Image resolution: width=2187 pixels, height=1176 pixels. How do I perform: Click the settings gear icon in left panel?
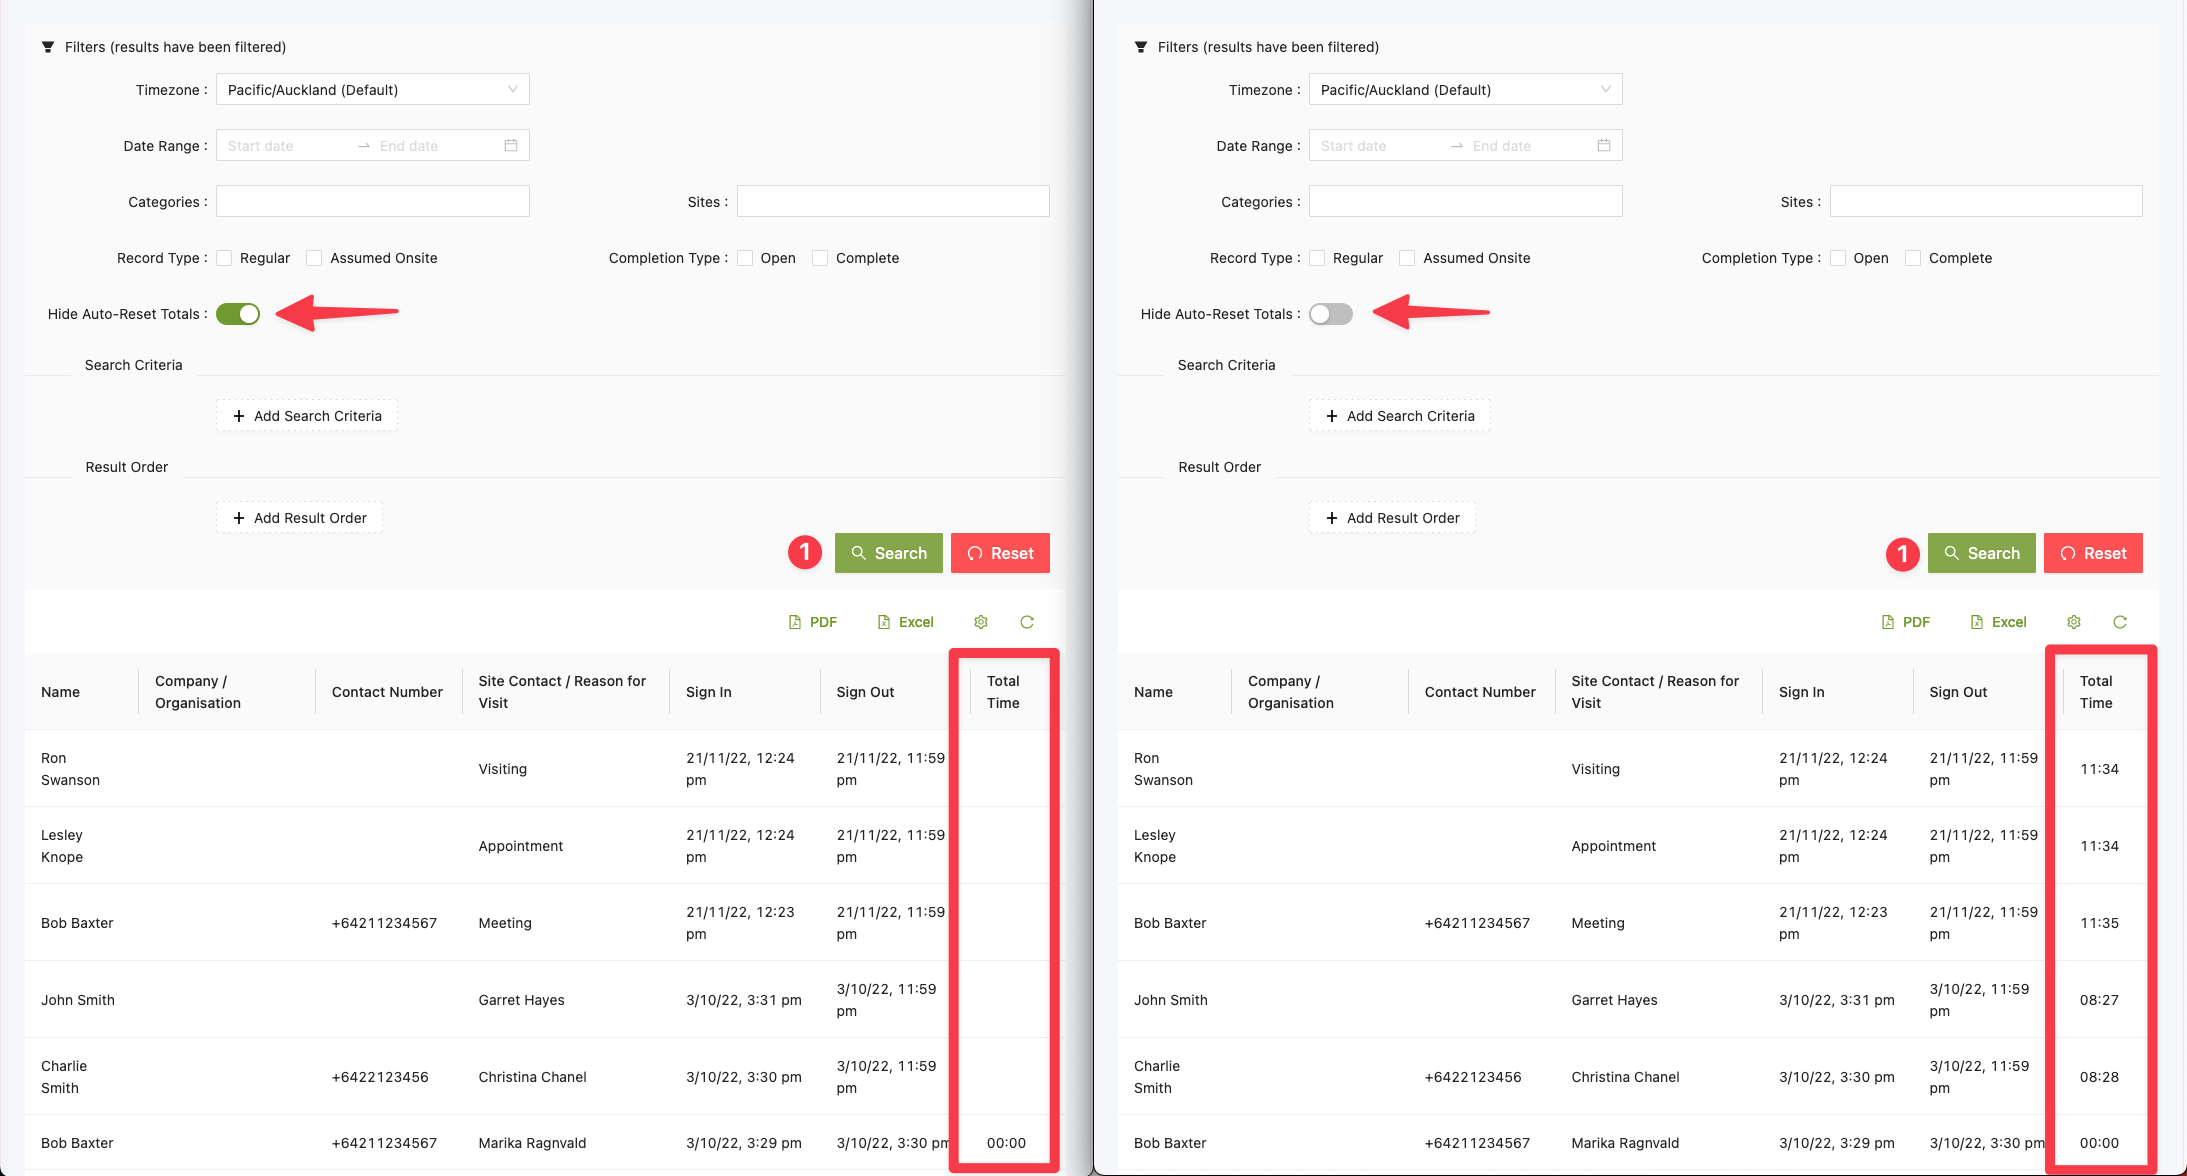click(980, 622)
